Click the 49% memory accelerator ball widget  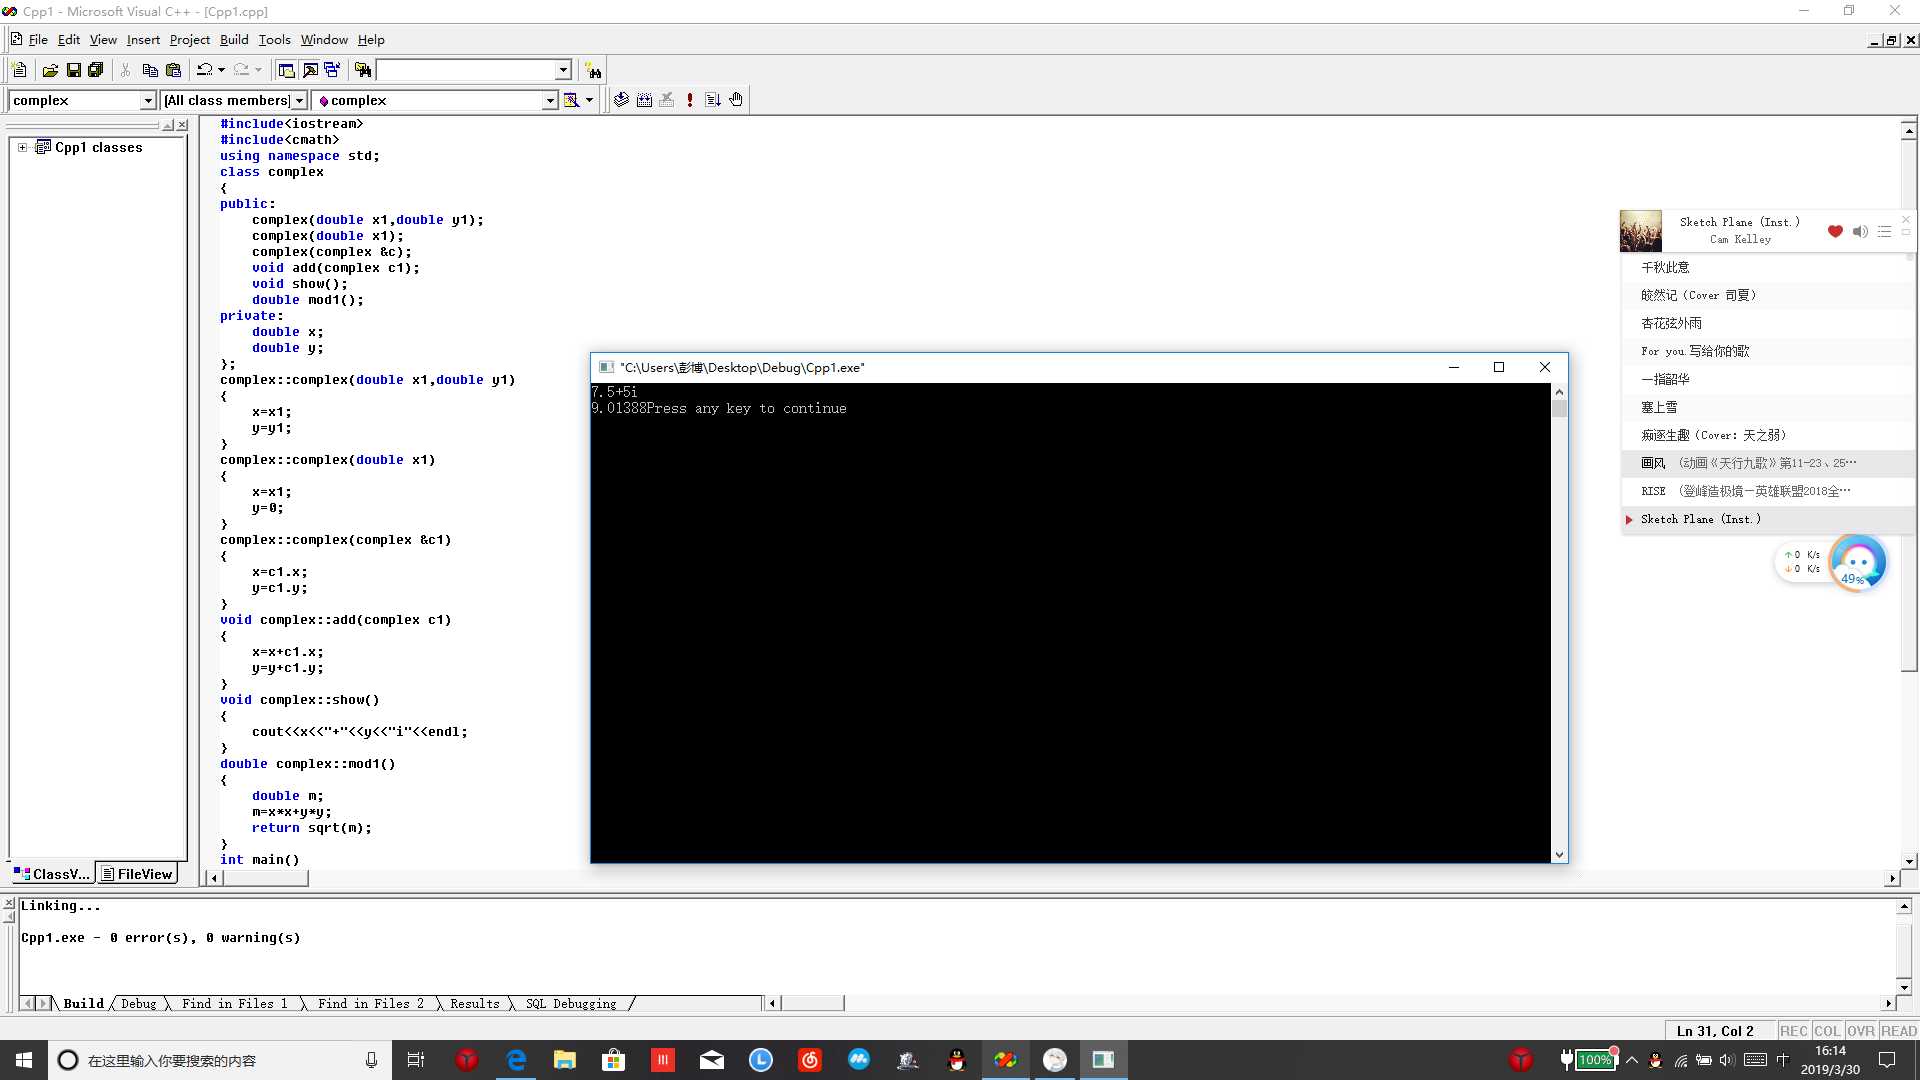coord(1857,563)
